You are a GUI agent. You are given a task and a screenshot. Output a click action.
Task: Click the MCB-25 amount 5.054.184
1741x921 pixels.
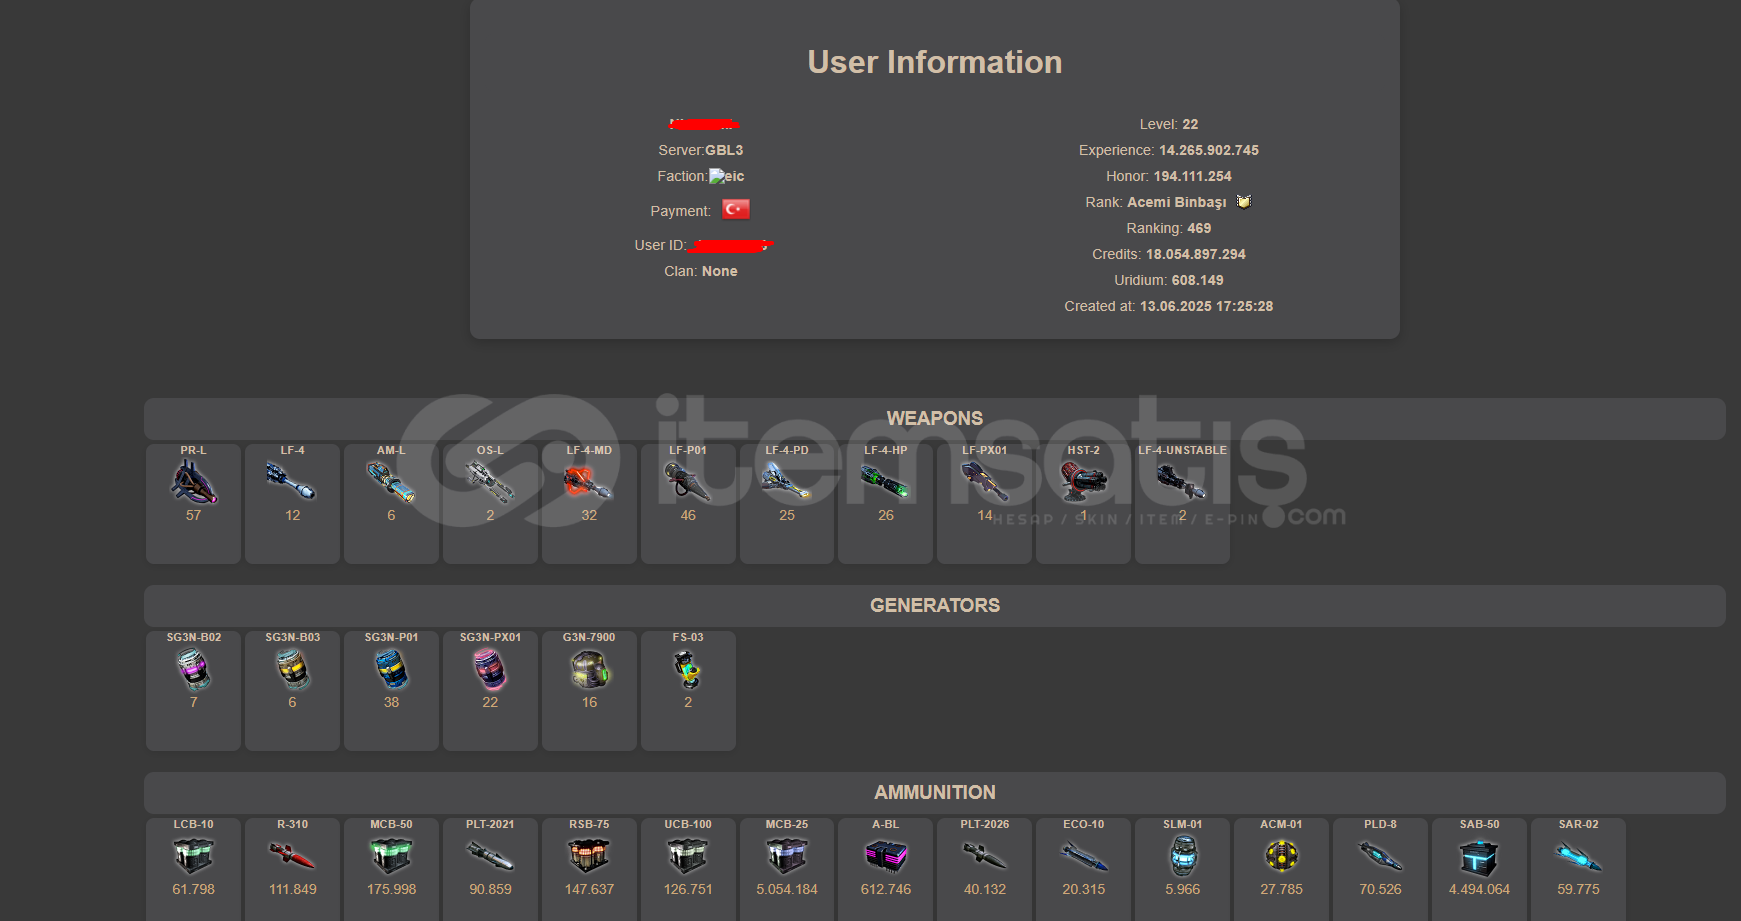[787, 889]
